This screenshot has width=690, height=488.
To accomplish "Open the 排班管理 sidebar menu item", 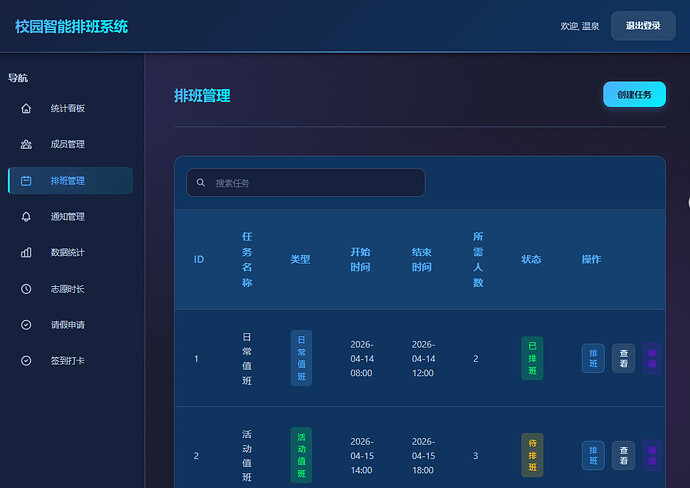I will [x=70, y=180].
